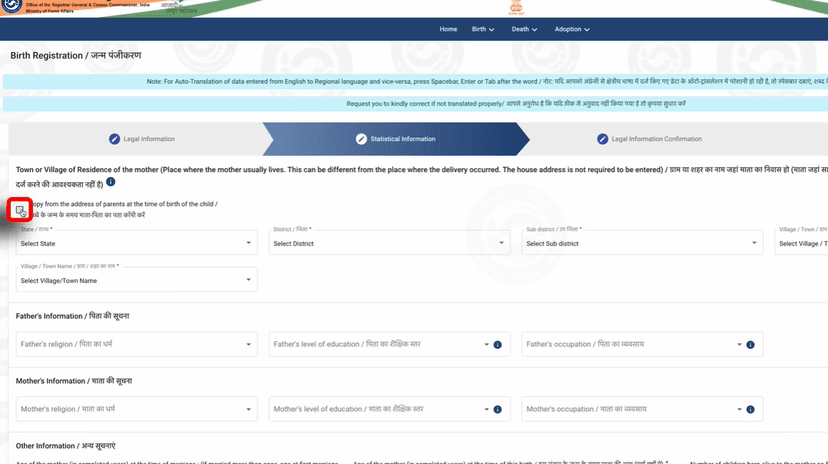Click the pencil icon beside Statistical Information

361,139
